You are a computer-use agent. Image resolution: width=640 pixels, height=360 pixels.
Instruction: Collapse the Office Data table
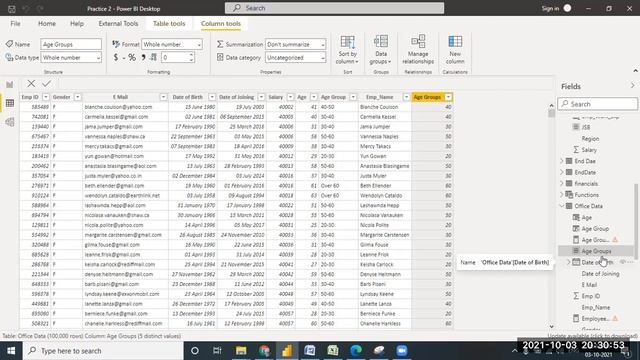(x=562, y=206)
